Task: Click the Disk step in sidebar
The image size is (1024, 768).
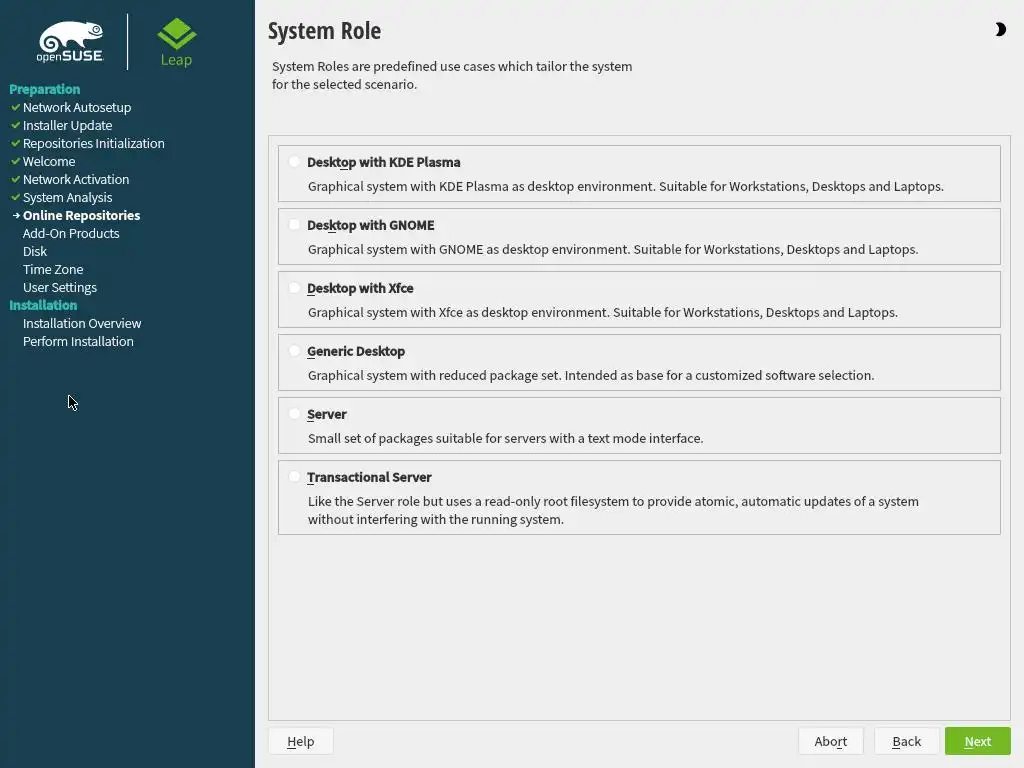Action: pos(35,251)
